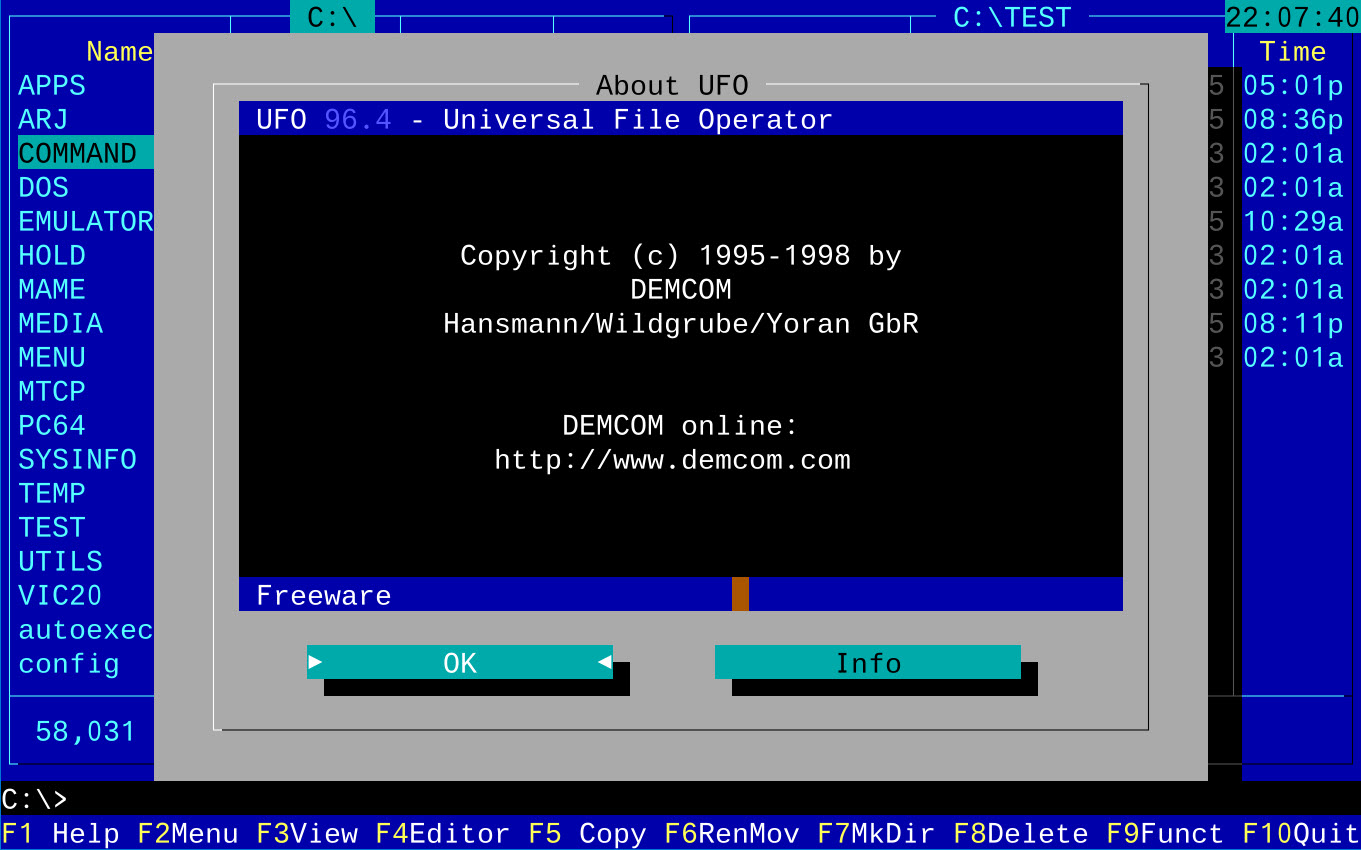1361x850 pixels.
Task: Click the OK button in About dialog
Action: pyautogui.click(x=460, y=662)
